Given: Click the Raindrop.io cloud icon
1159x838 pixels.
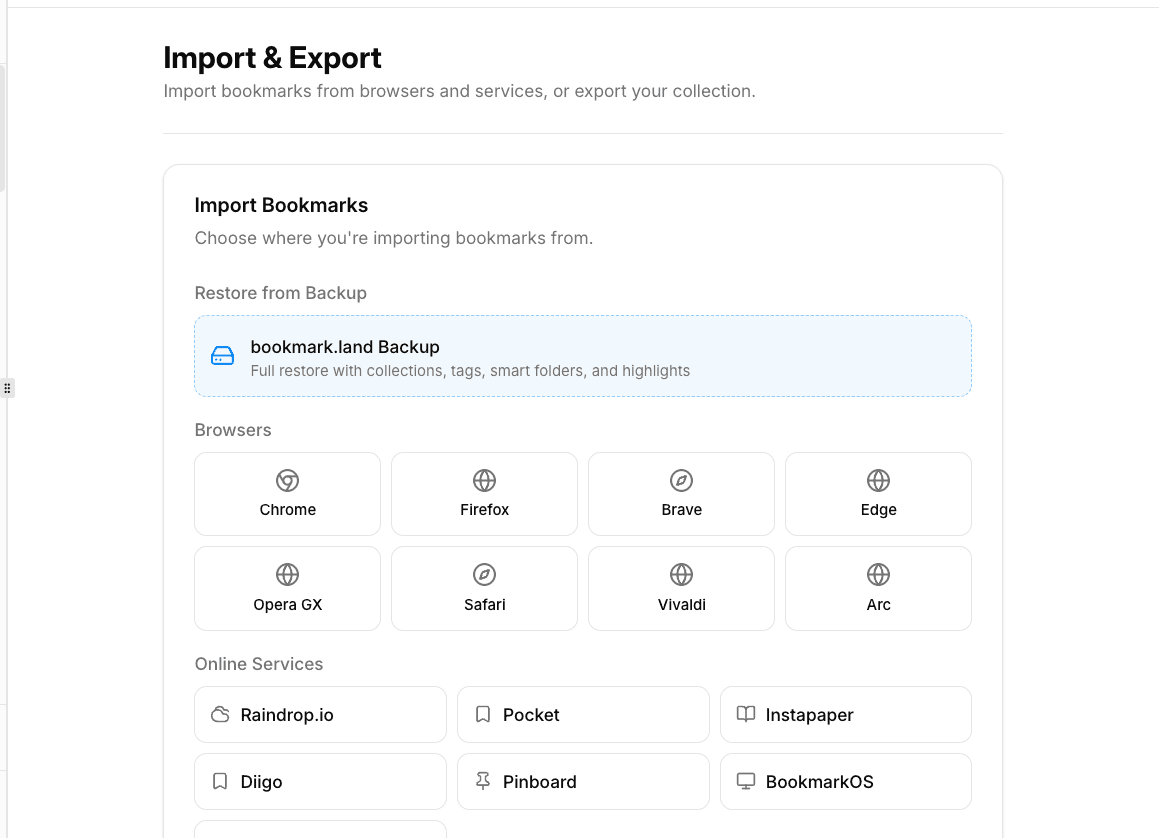Looking at the screenshot, I should click(220, 715).
